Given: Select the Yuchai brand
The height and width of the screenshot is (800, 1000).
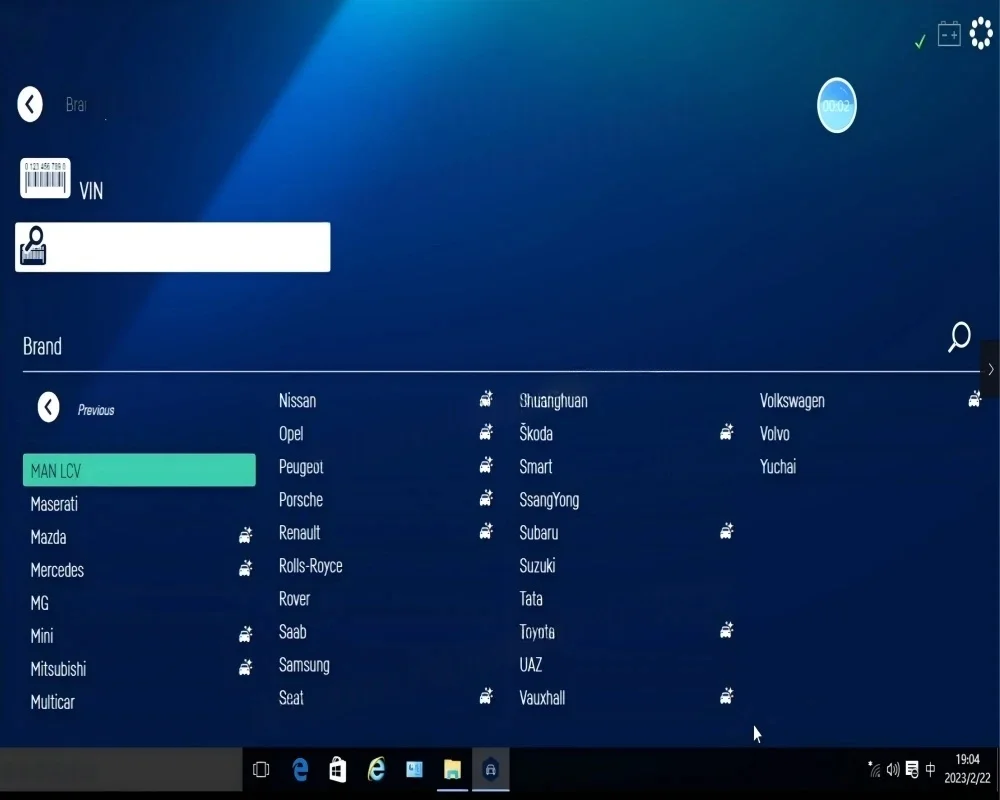Looking at the screenshot, I should coord(778,467).
